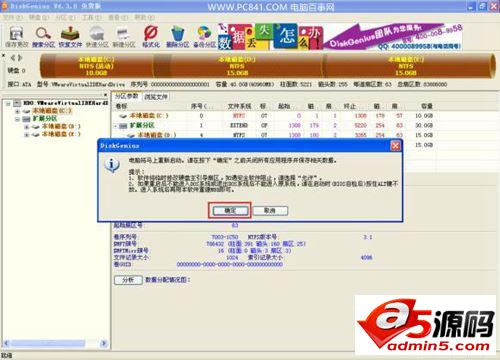Click the 10.0GB capacity cell in the table
Viewport: 500px width, 360px height.
(424, 116)
